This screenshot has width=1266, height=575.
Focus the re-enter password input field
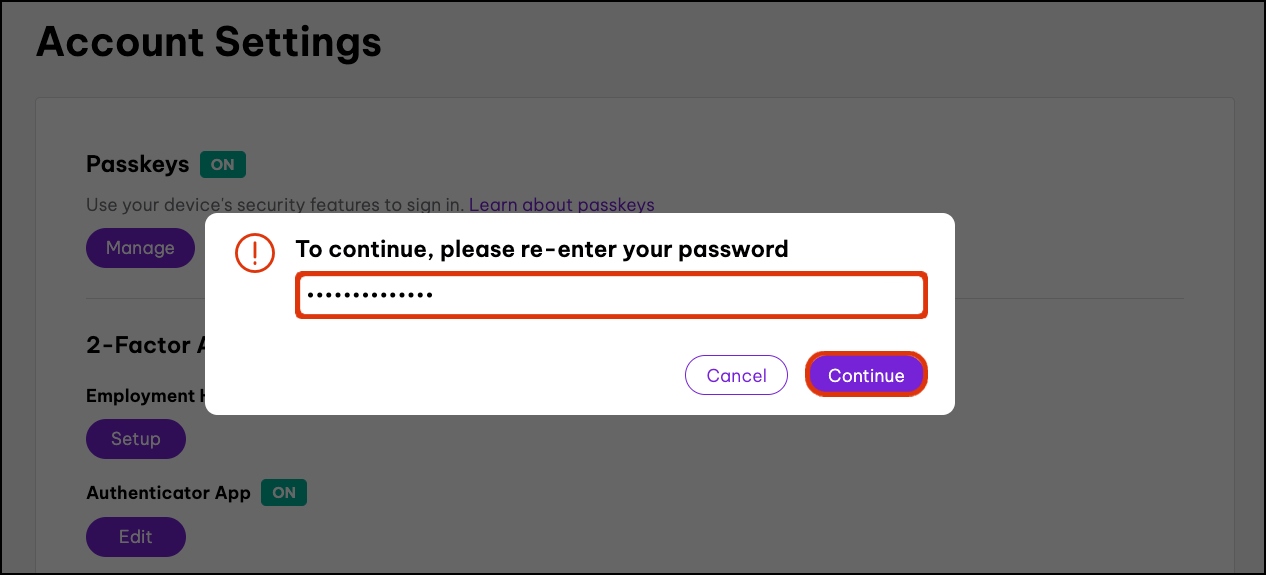pyautogui.click(x=611, y=296)
